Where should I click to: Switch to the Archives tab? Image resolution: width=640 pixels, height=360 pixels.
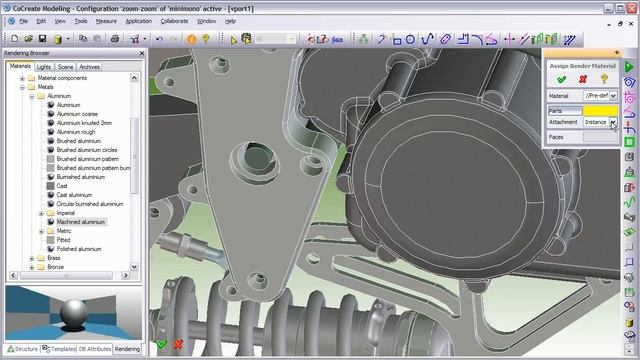coord(89,67)
